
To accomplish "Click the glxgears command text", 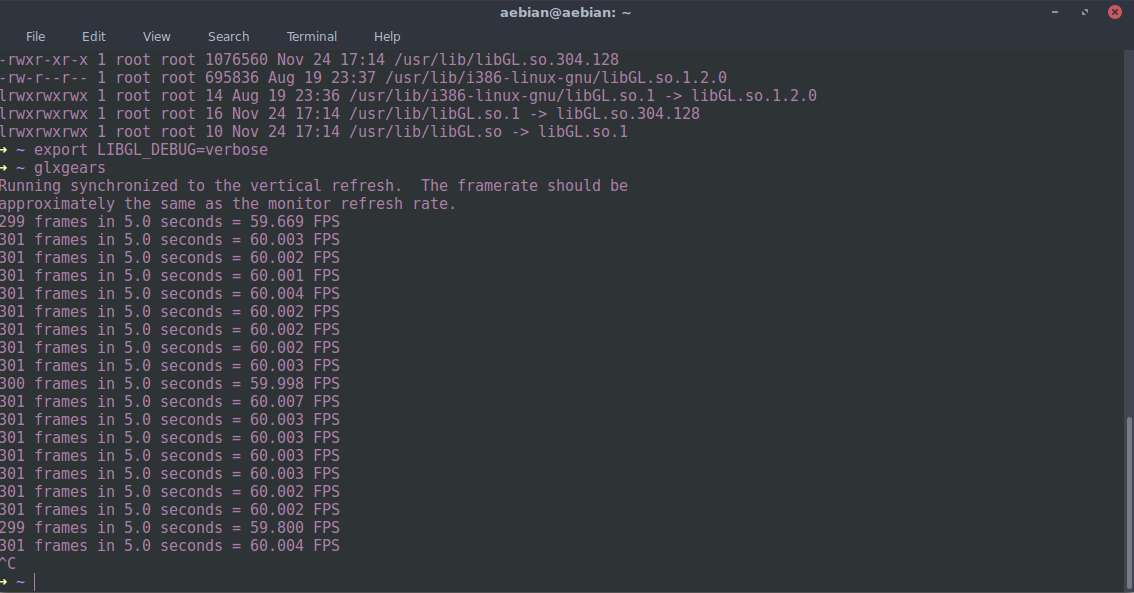I will point(69,168).
